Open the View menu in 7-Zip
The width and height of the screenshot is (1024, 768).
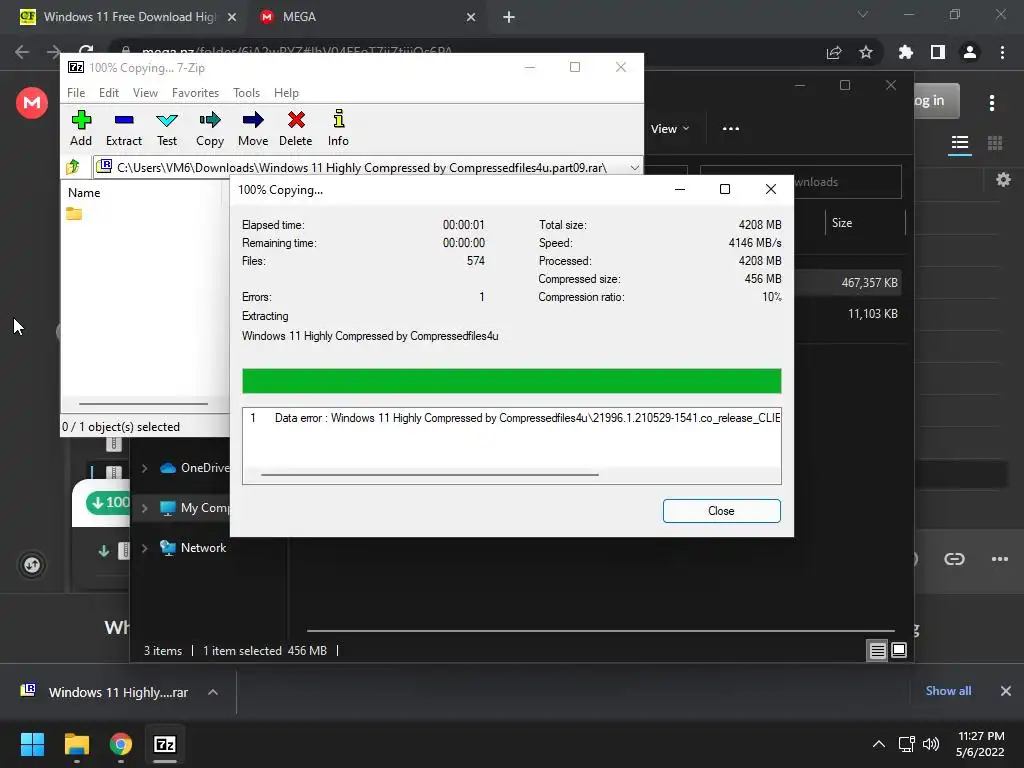[145, 93]
